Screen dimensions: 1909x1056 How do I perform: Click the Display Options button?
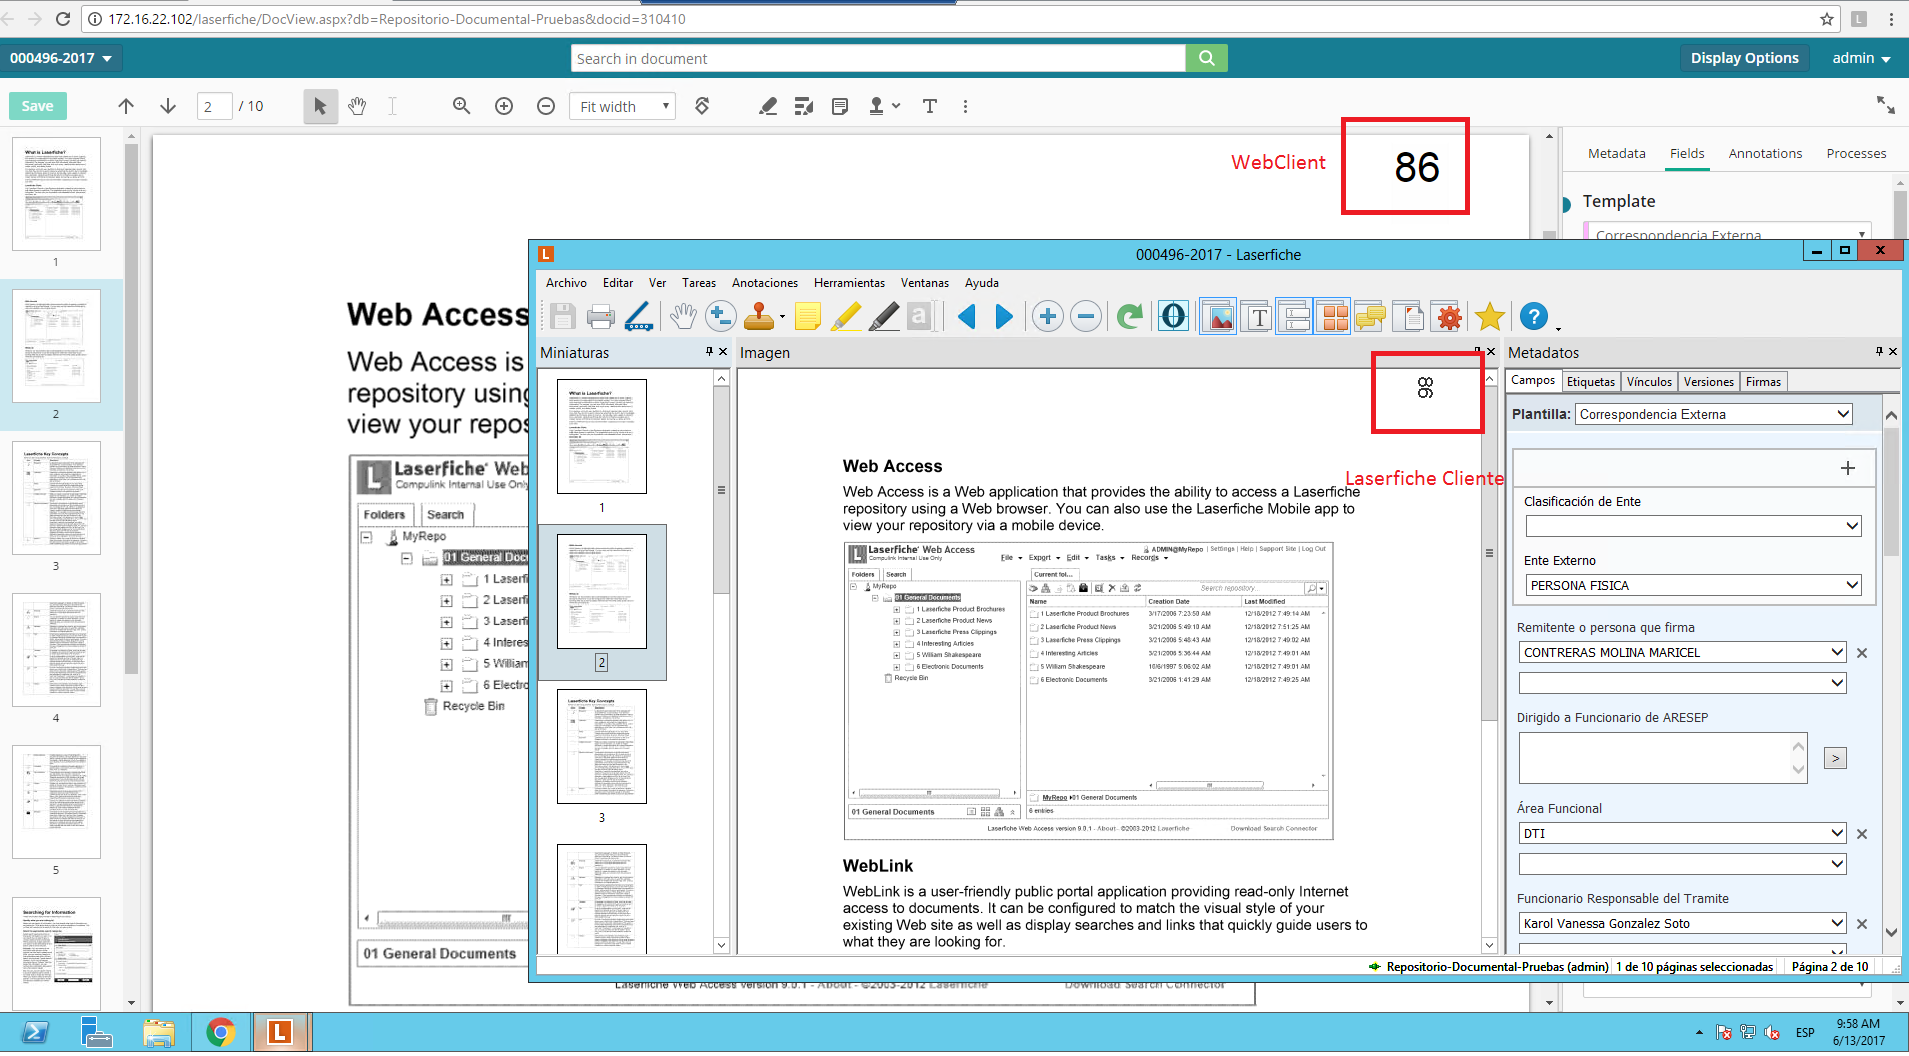(x=1744, y=58)
